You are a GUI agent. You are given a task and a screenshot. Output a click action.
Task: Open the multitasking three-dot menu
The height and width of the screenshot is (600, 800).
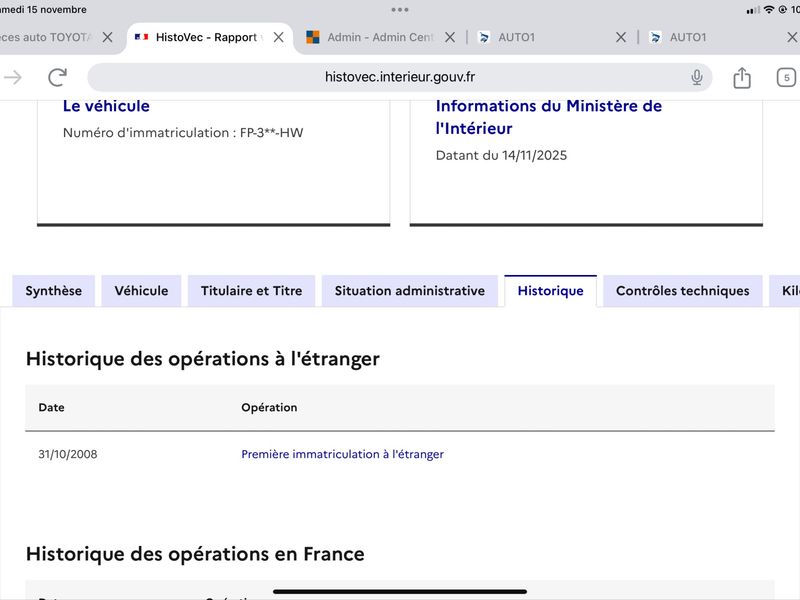pos(400,9)
